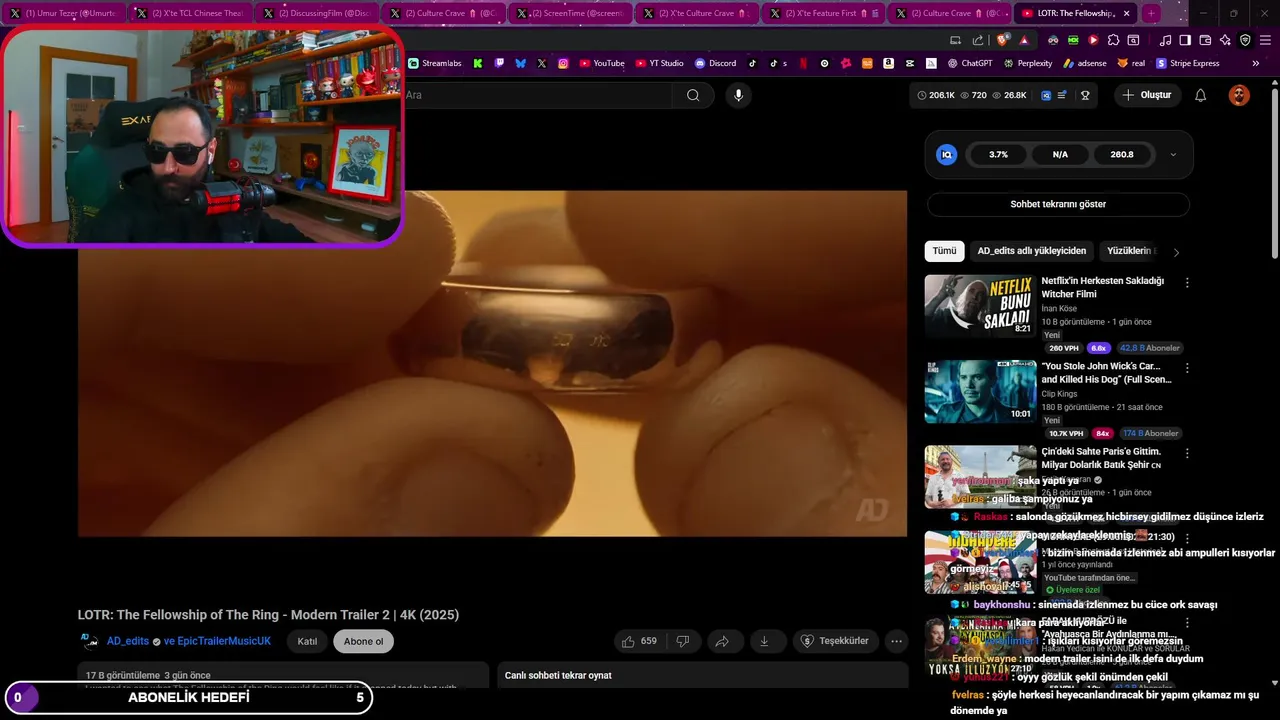This screenshot has height=720, width=1280.
Task: Click the Brave Shields lion icon
Action: tap(1003, 40)
